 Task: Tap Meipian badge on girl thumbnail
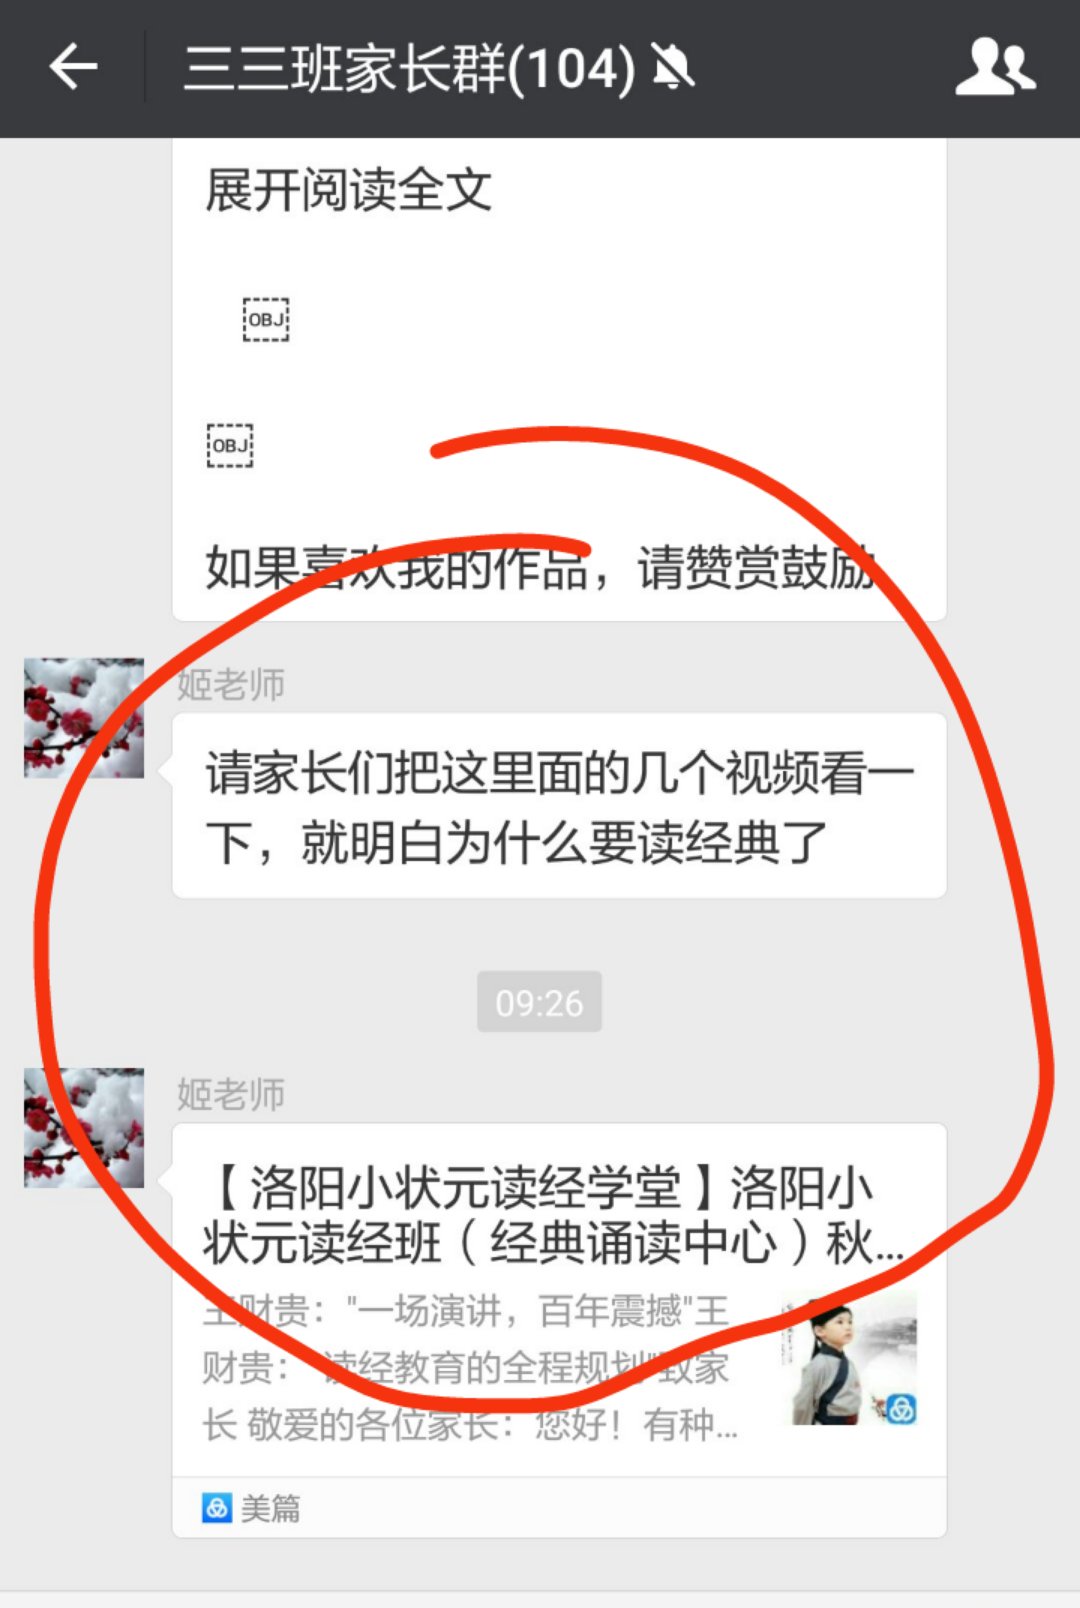tap(901, 1409)
